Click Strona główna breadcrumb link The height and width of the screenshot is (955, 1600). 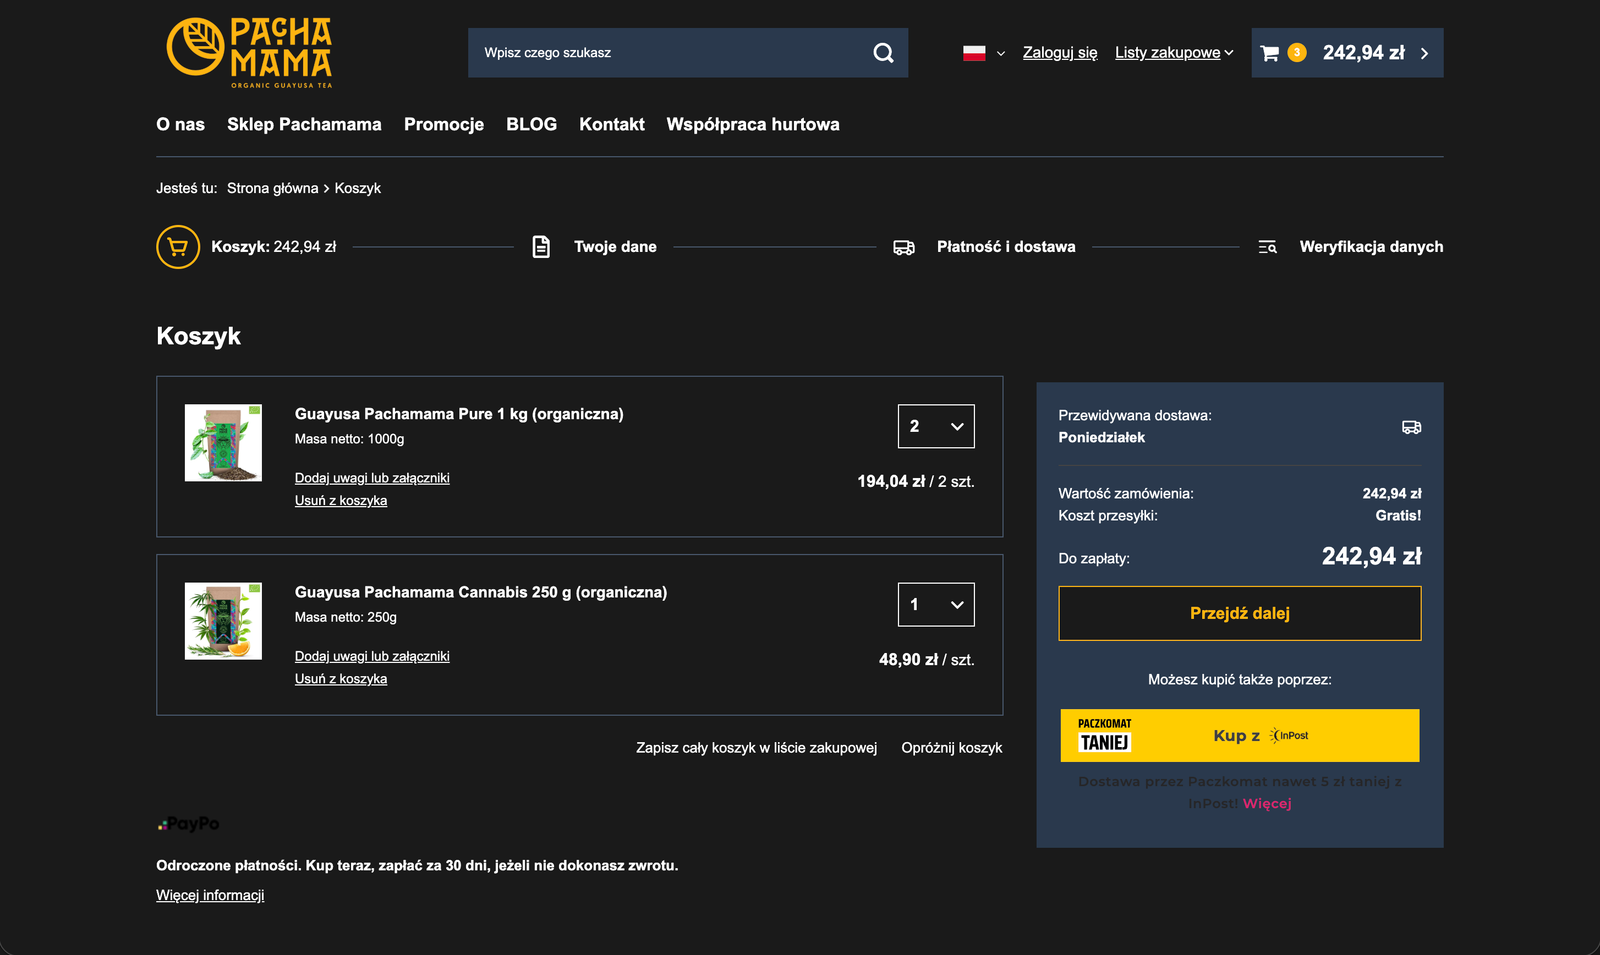point(273,188)
